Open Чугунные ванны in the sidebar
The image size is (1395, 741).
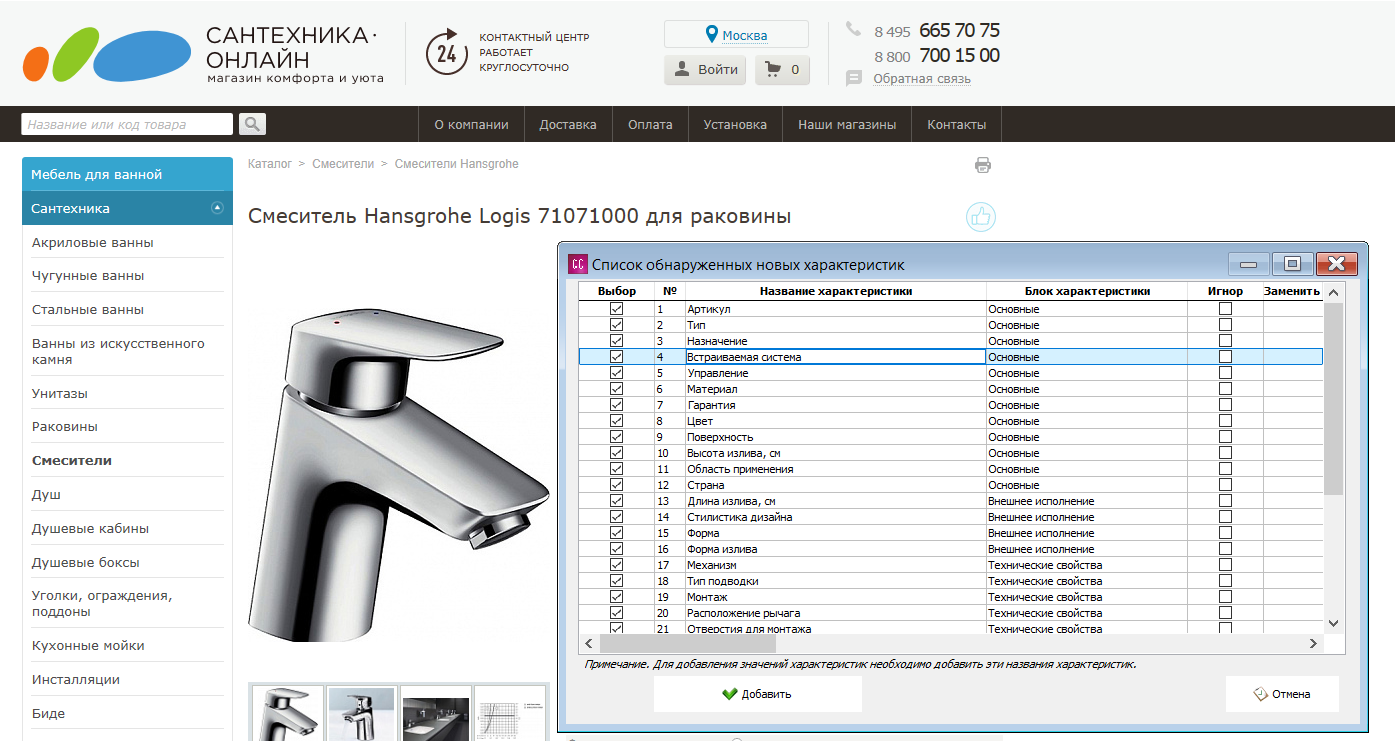click(x=88, y=275)
